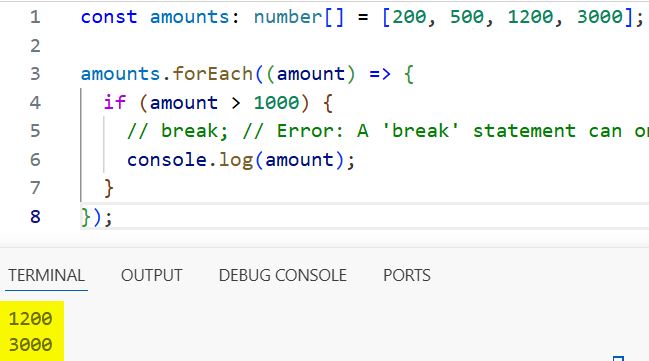Click the 'forEach' method name

[x=213, y=74]
